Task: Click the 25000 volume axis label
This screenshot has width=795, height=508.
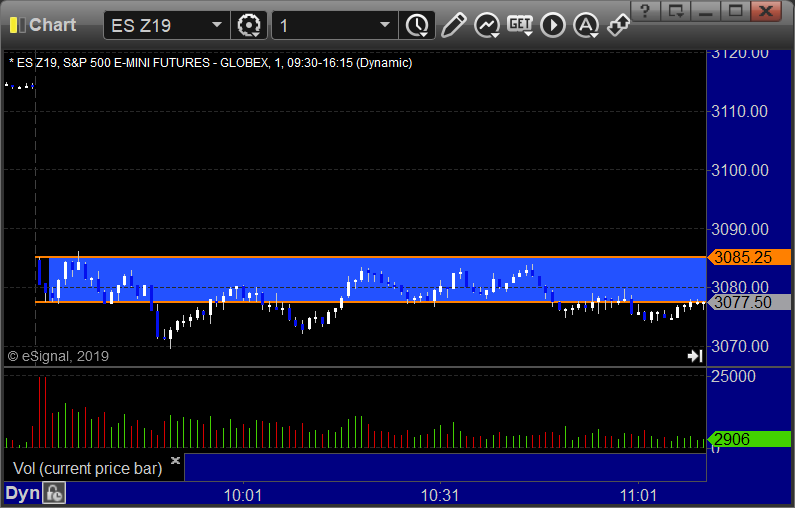Action: pos(733,376)
